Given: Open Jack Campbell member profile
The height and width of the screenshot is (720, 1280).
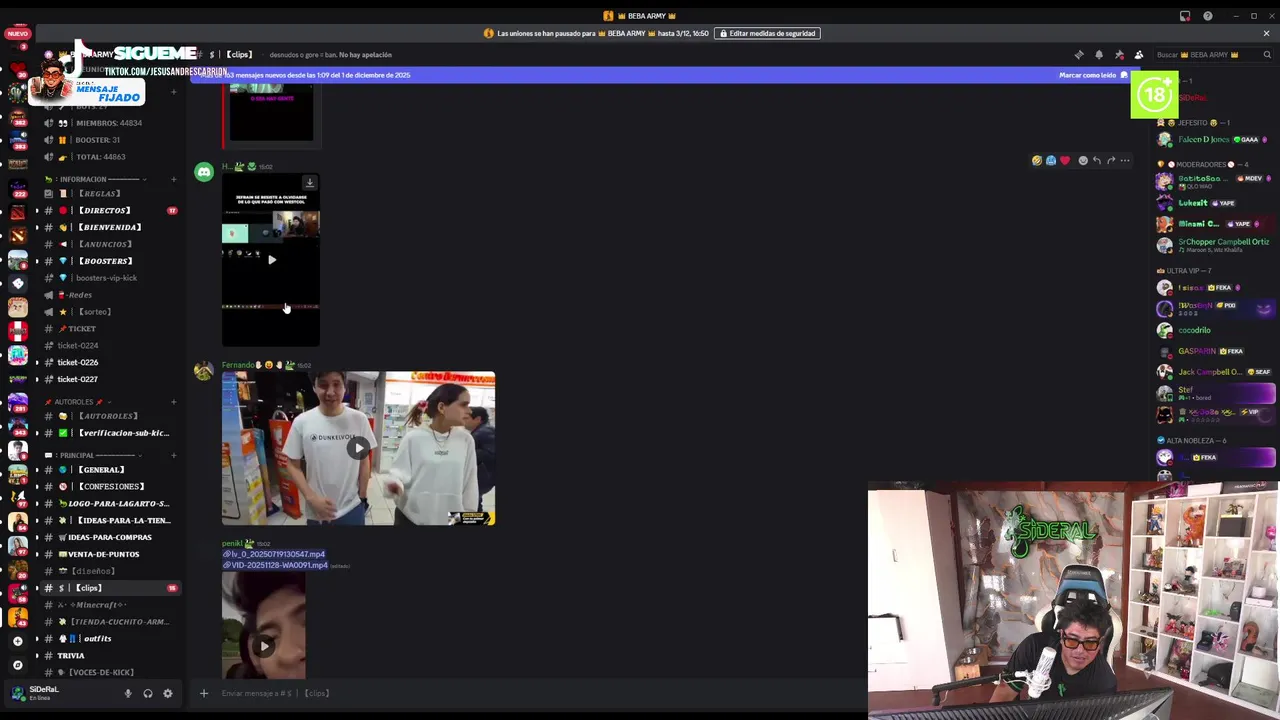Looking at the screenshot, I should click(x=1215, y=372).
